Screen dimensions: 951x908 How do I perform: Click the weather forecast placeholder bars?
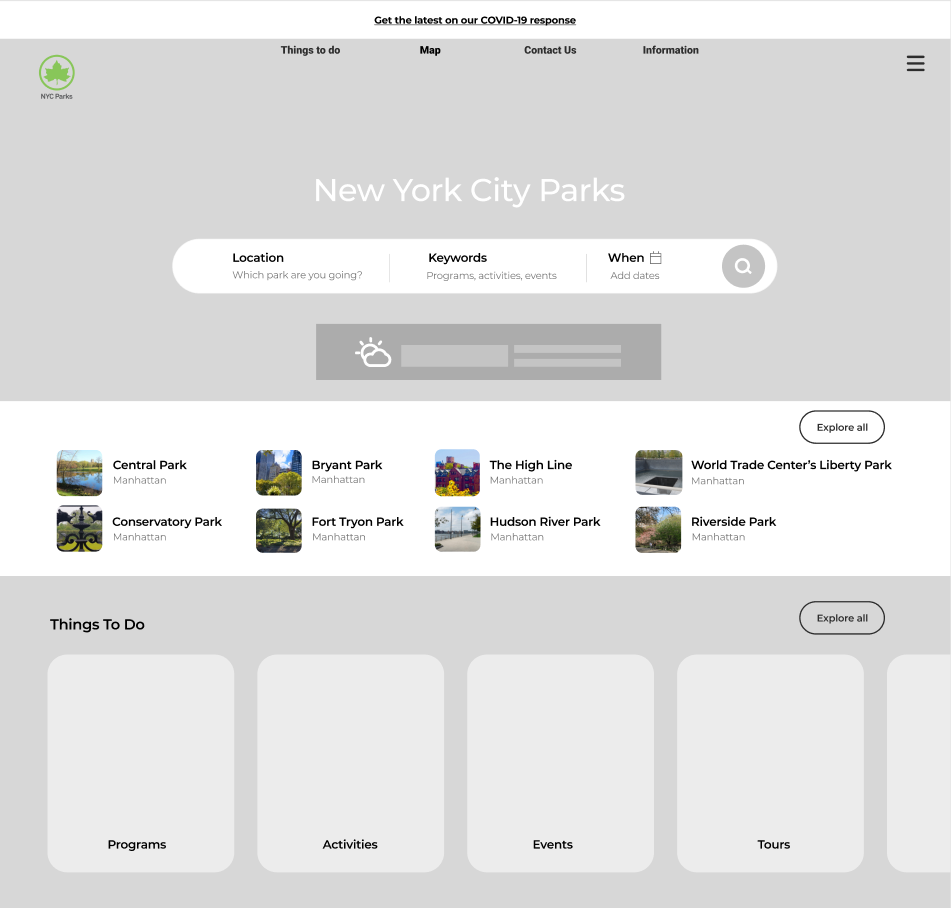pyautogui.click(x=511, y=355)
